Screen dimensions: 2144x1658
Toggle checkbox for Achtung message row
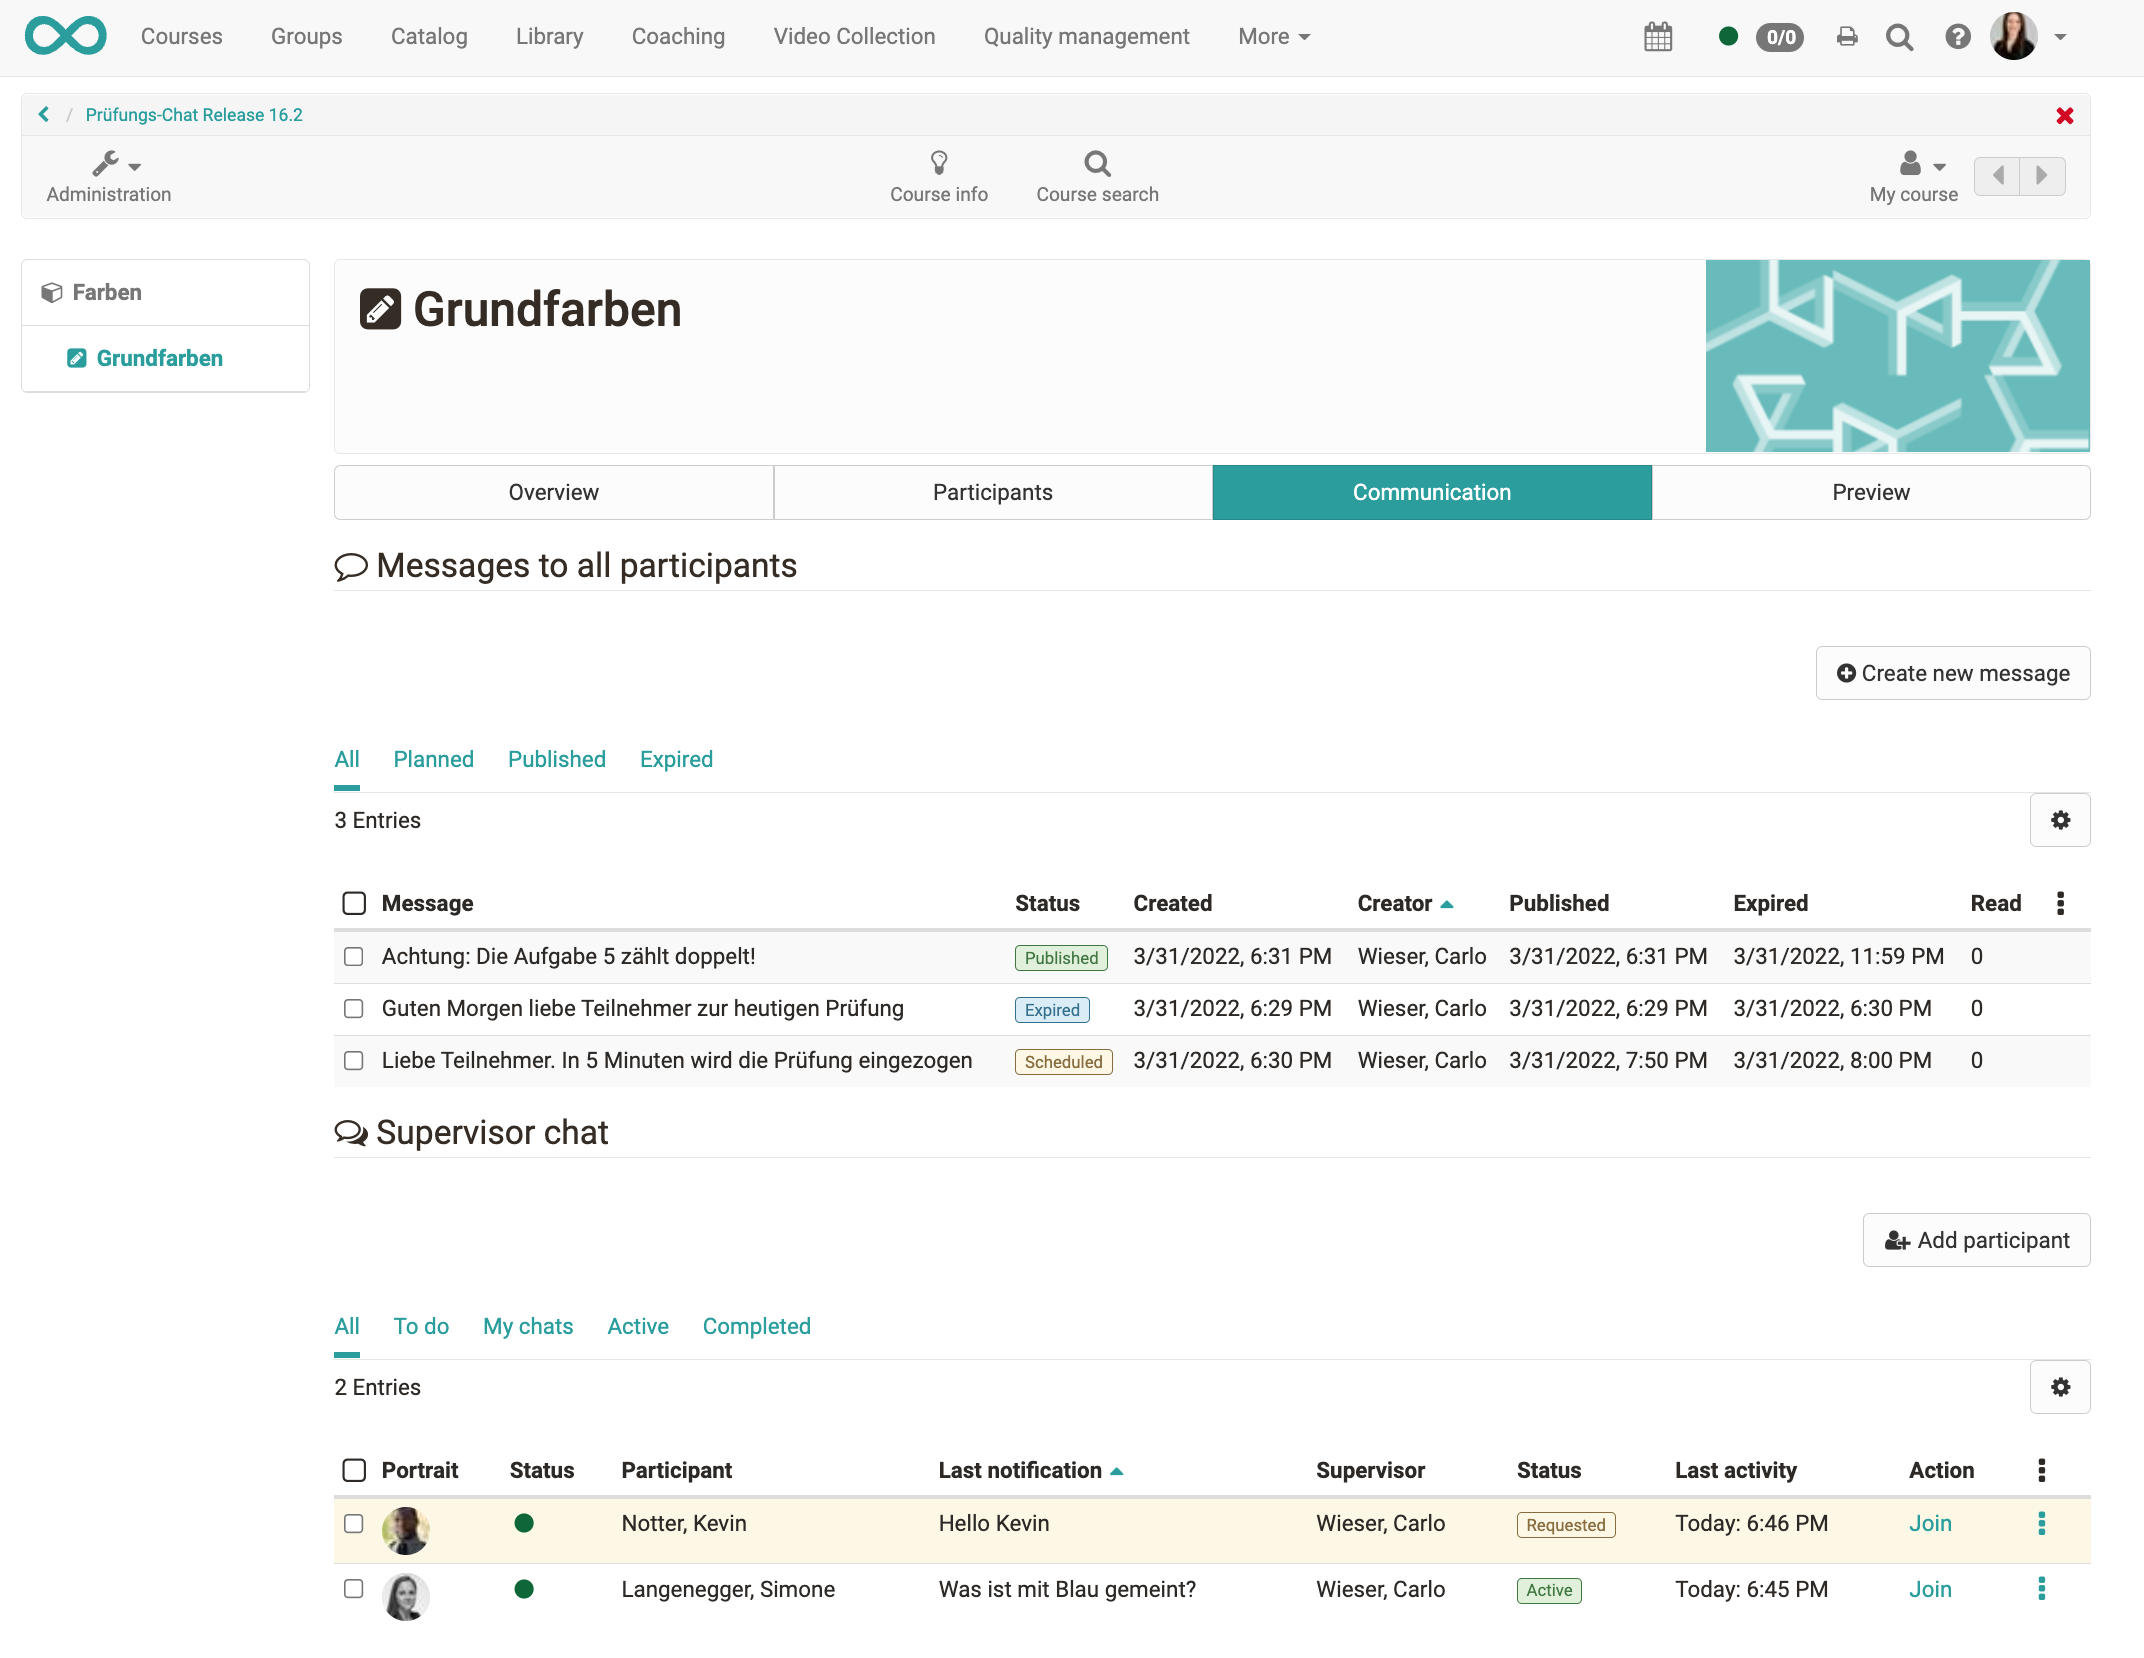(x=353, y=955)
